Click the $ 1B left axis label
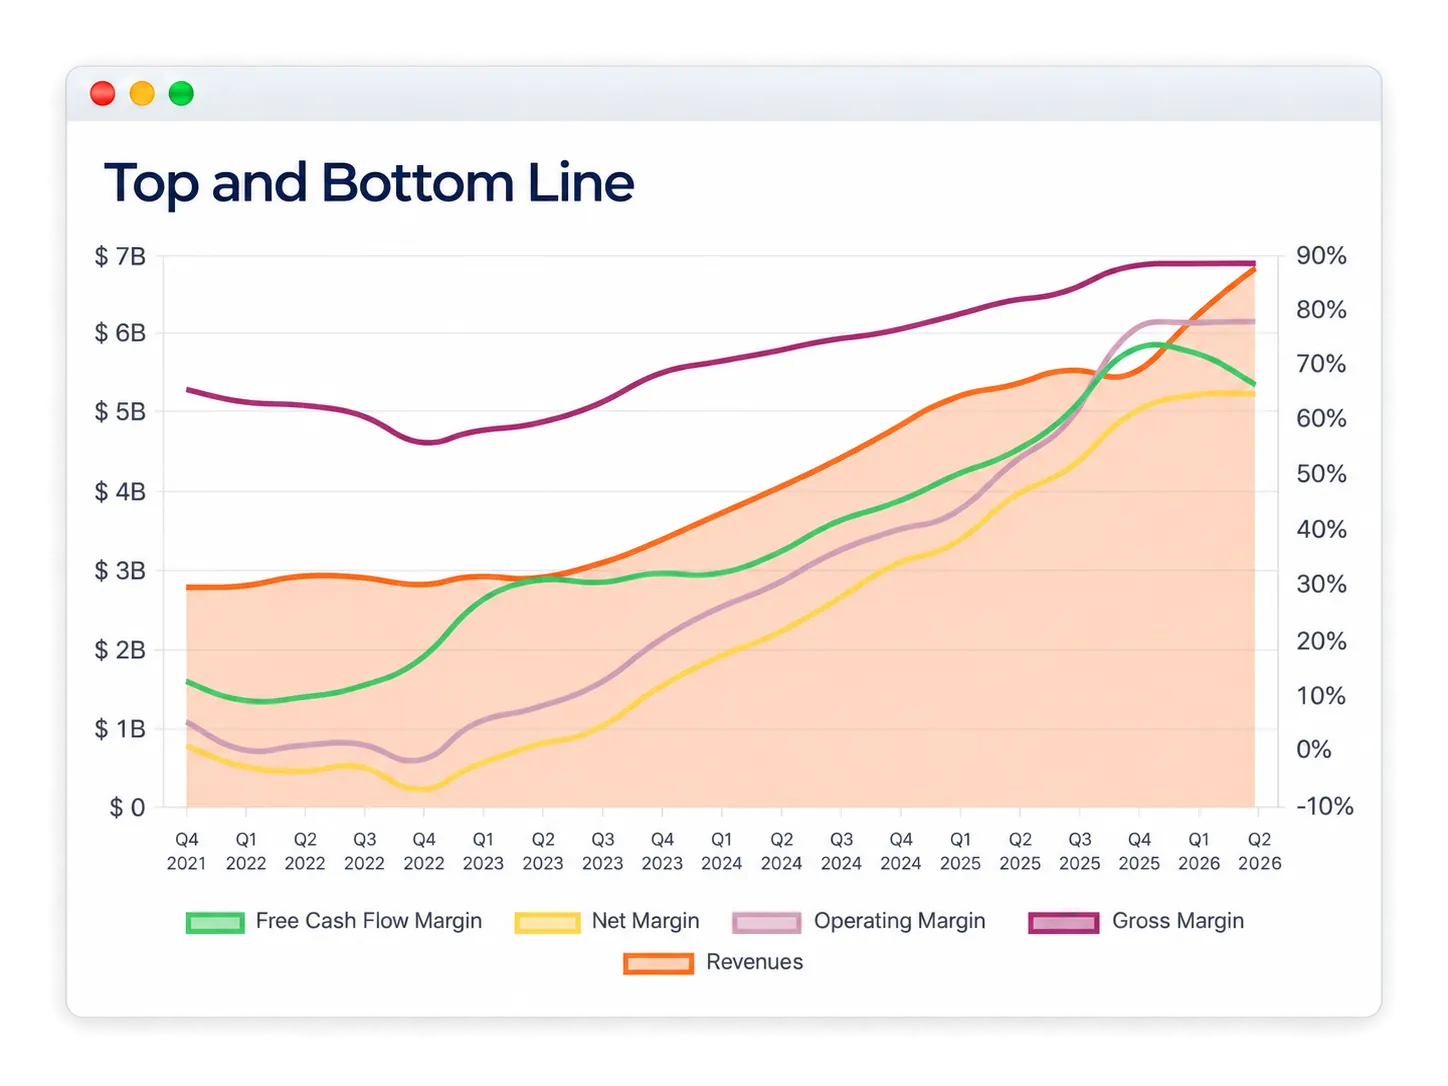1448x1086 pixels. 120,729
